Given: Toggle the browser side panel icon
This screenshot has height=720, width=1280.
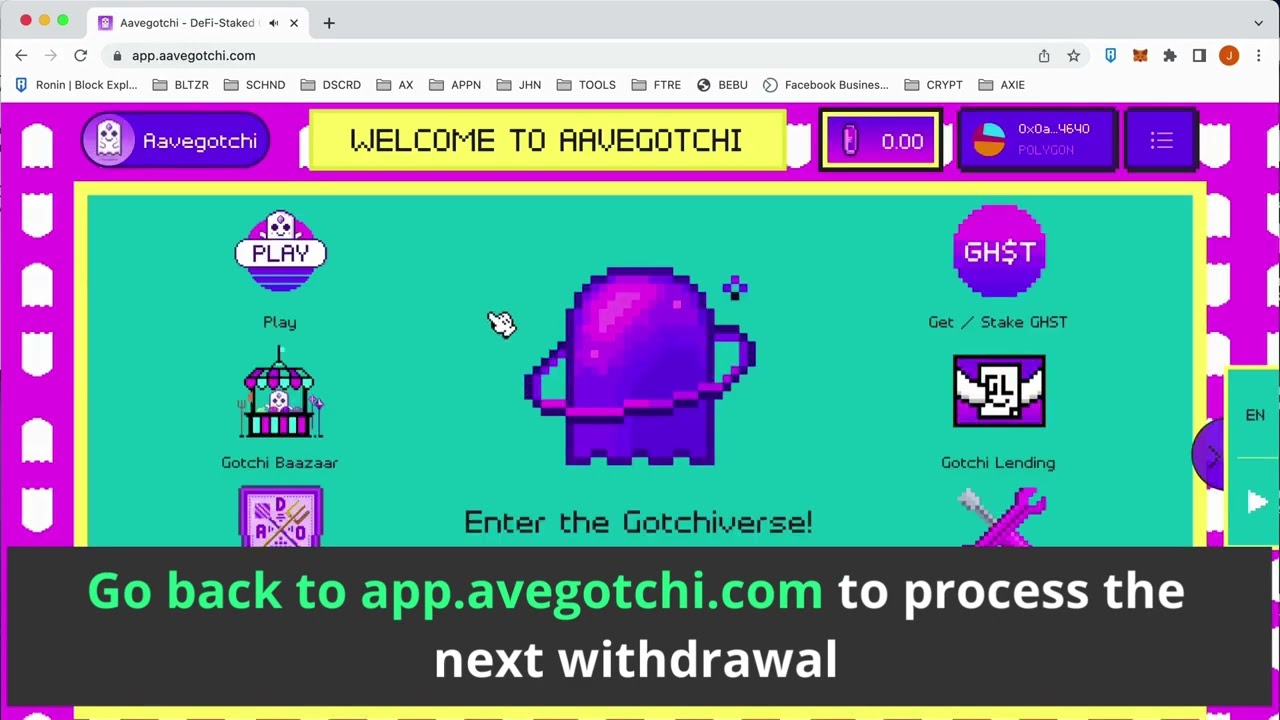Looking at the screenshot, I should (1199, 56).
